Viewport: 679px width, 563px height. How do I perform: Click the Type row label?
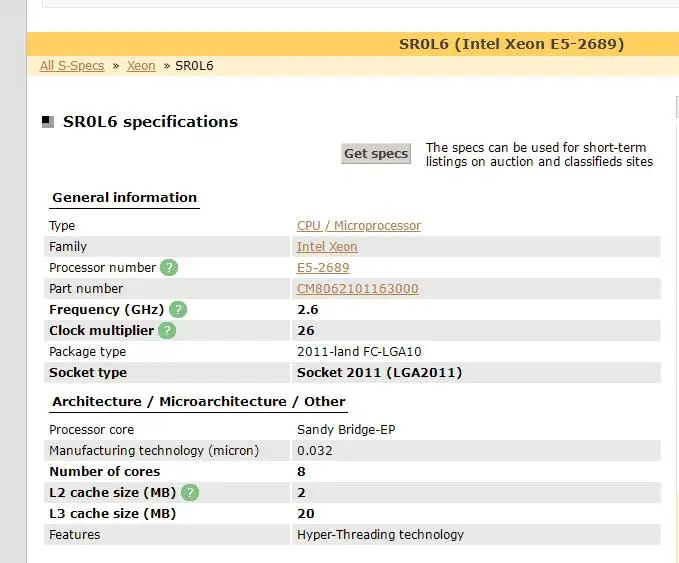[x=62, y=226]
